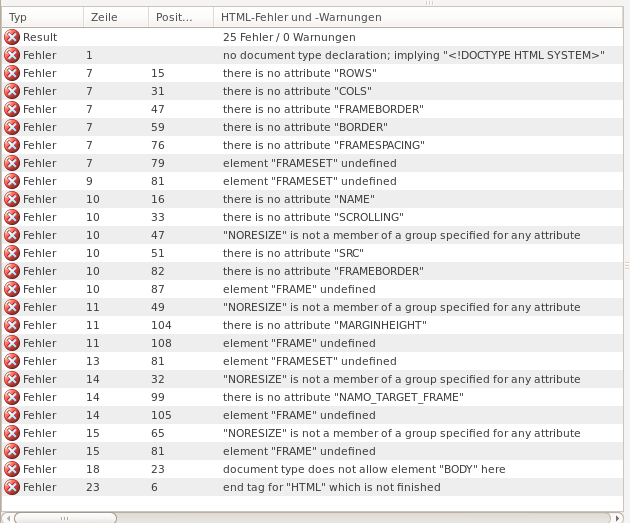Click the error icon beside the "COLS" attribute error
630x523 pixels.
pos(12,91)
